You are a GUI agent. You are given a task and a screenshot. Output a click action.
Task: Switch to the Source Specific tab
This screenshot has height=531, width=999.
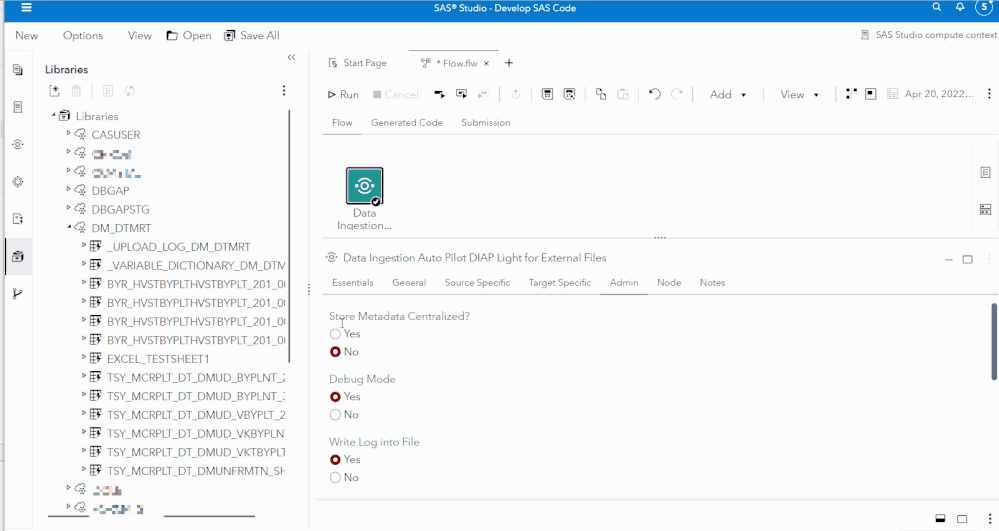coord(477,282)
